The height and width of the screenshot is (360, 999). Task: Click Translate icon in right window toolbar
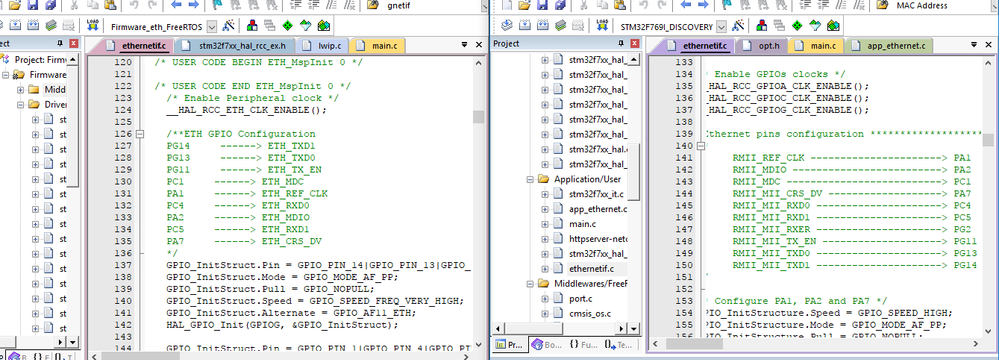click(x=507, y=26)
